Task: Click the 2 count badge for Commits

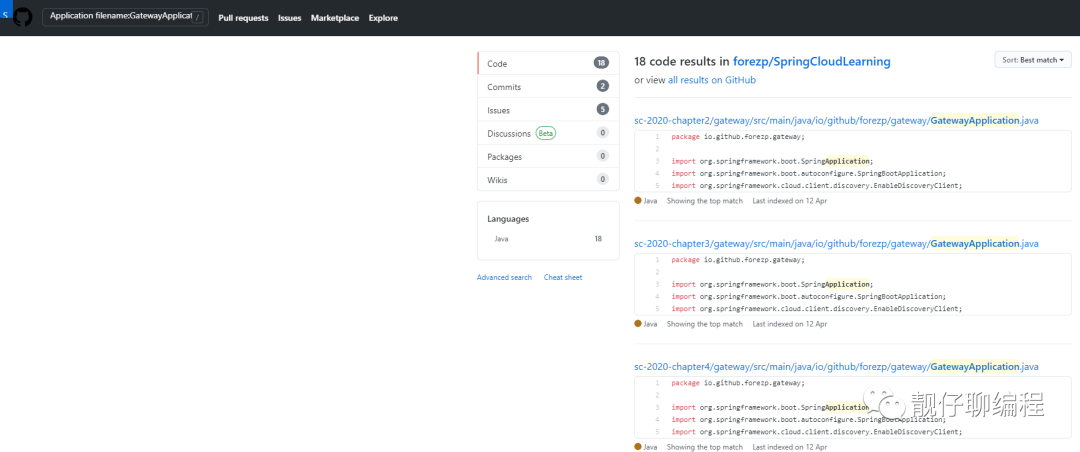Action: pos(603,87)
